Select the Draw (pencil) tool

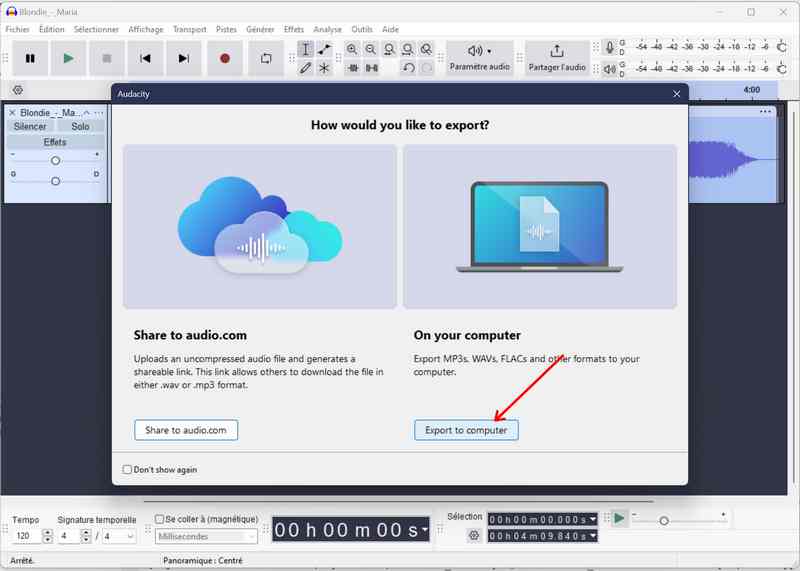click(306, 68)
